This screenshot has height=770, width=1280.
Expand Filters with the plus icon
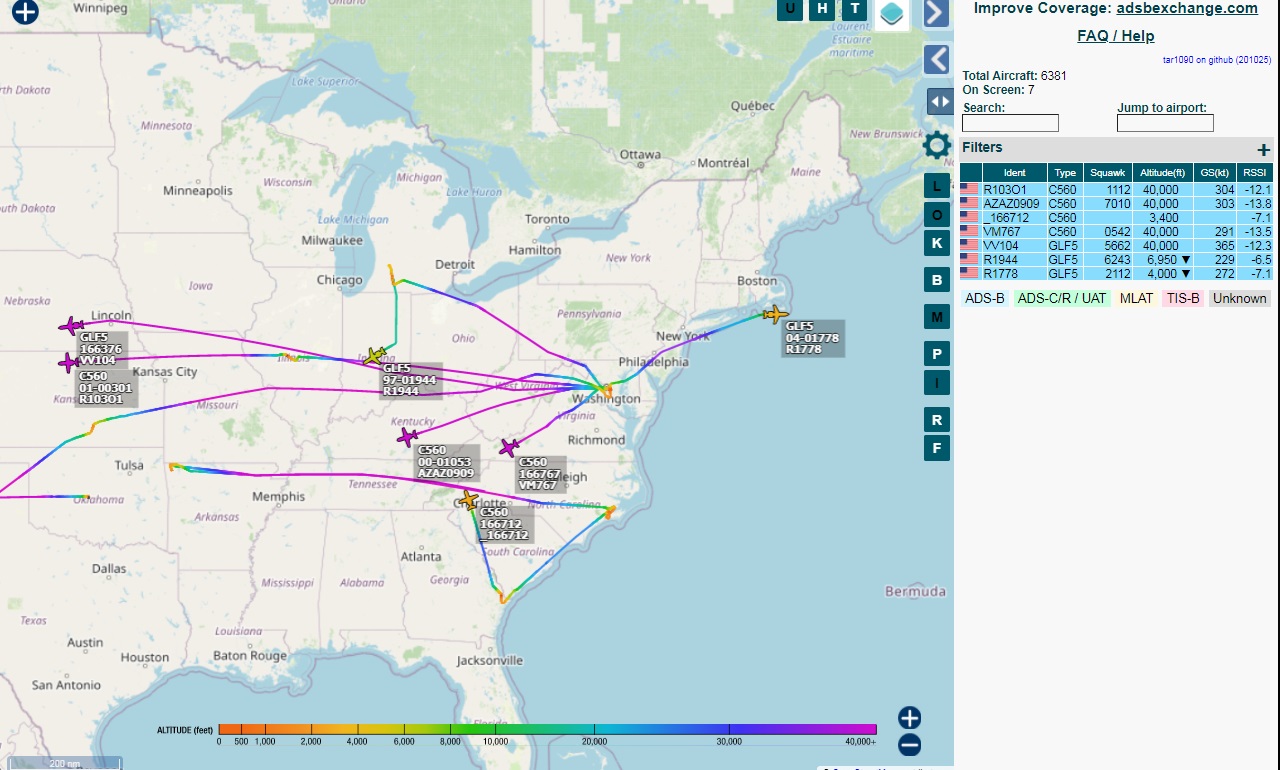point(1264,149)
